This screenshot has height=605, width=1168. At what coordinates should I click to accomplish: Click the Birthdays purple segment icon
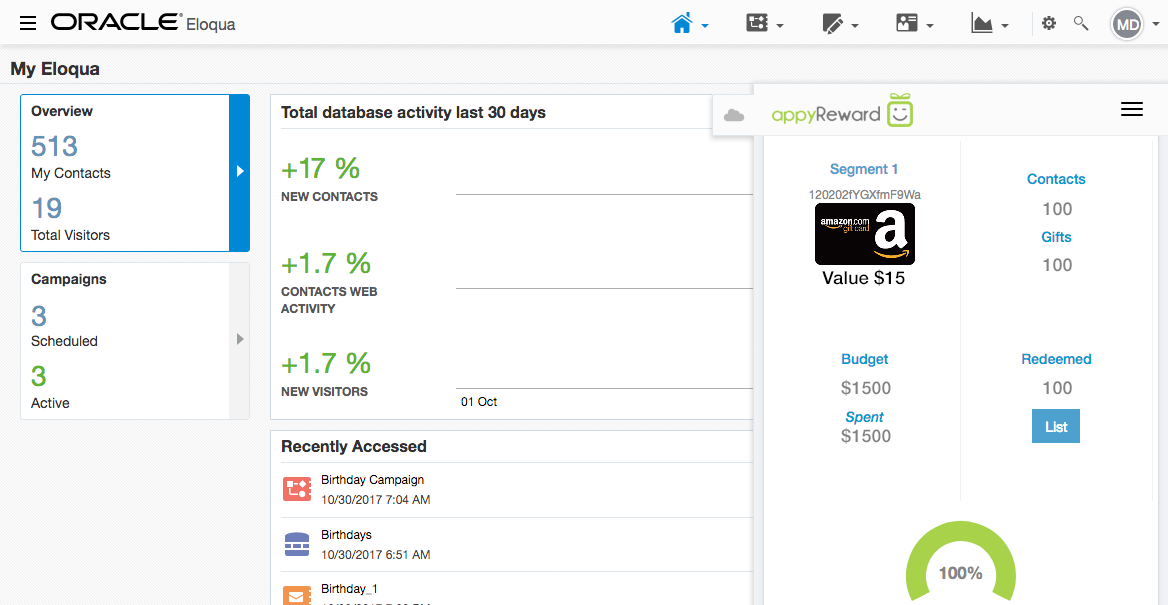coord(297,545)
